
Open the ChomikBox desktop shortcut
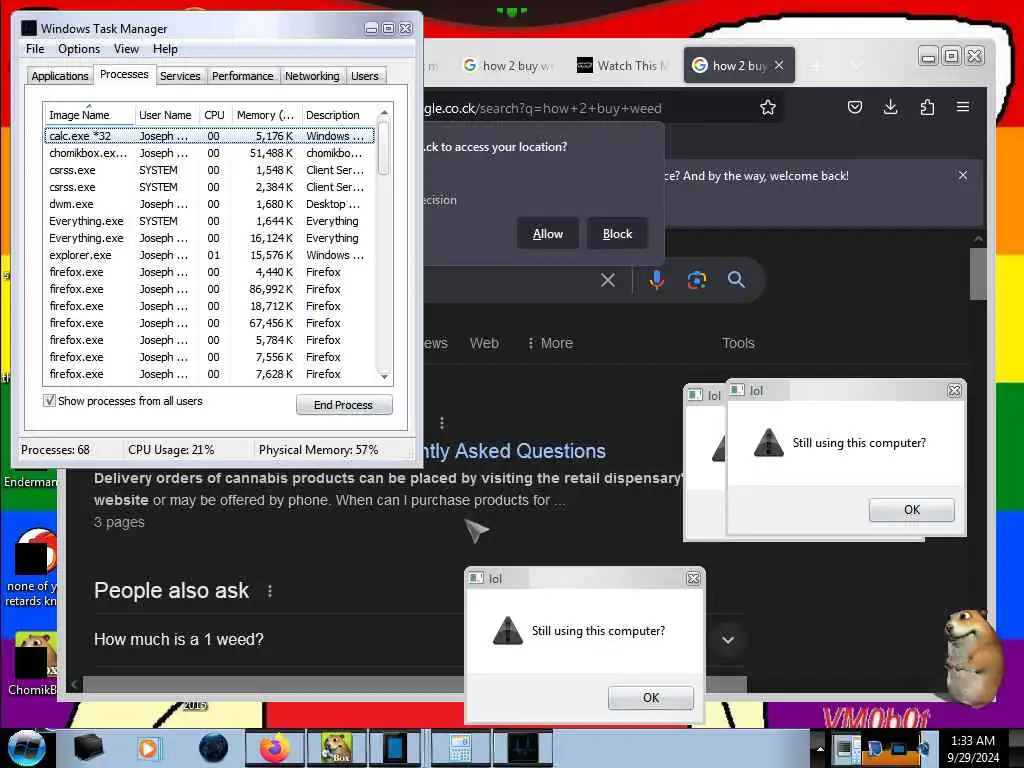point(31,663)
